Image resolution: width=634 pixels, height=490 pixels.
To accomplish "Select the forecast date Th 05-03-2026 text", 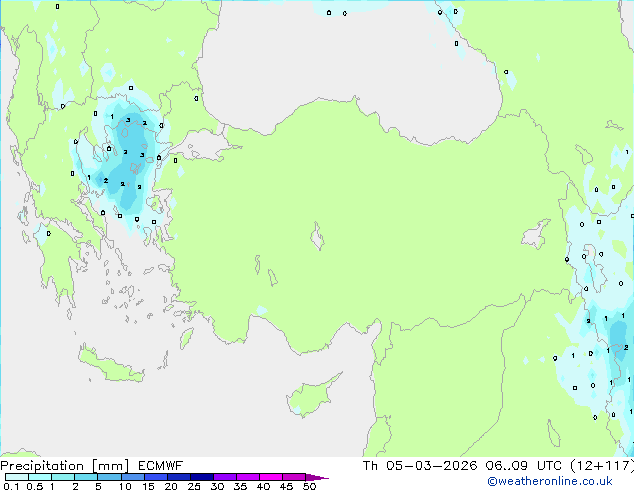I will (x=420, y=466).
